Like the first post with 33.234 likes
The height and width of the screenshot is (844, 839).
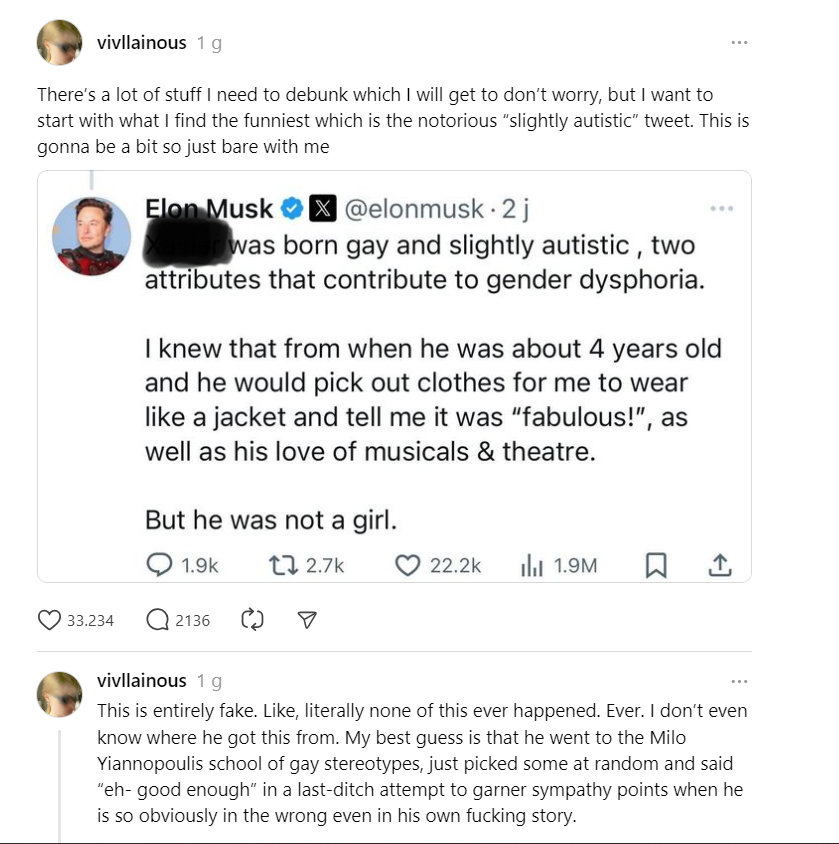click(49, 620)
